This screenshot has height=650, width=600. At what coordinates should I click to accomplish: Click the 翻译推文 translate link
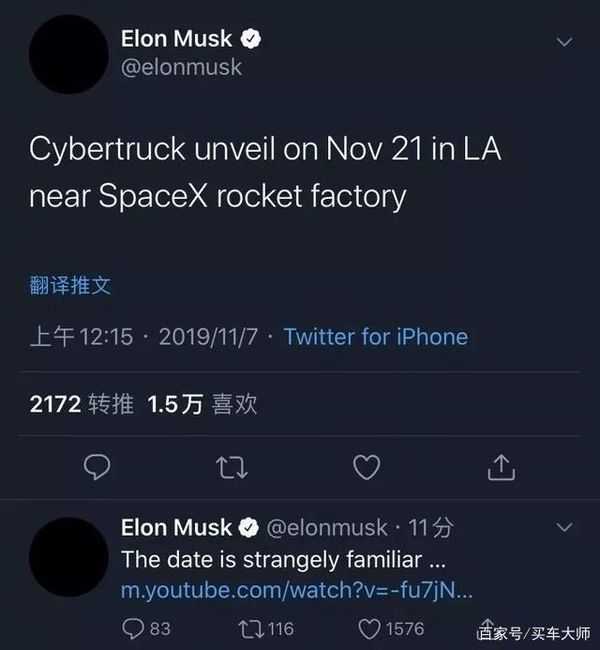70,287
